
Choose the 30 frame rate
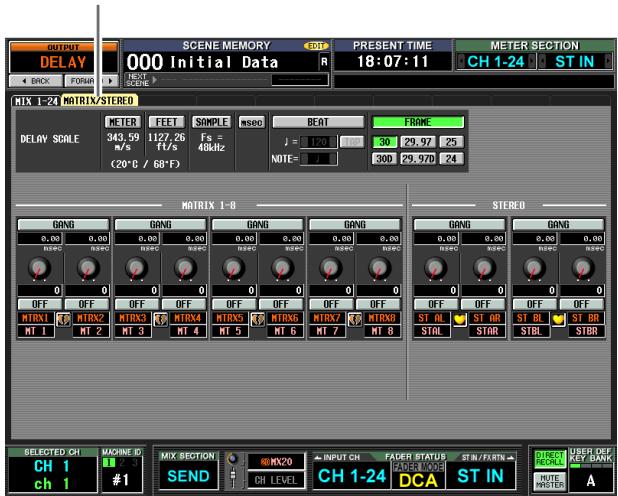point(384,142)
